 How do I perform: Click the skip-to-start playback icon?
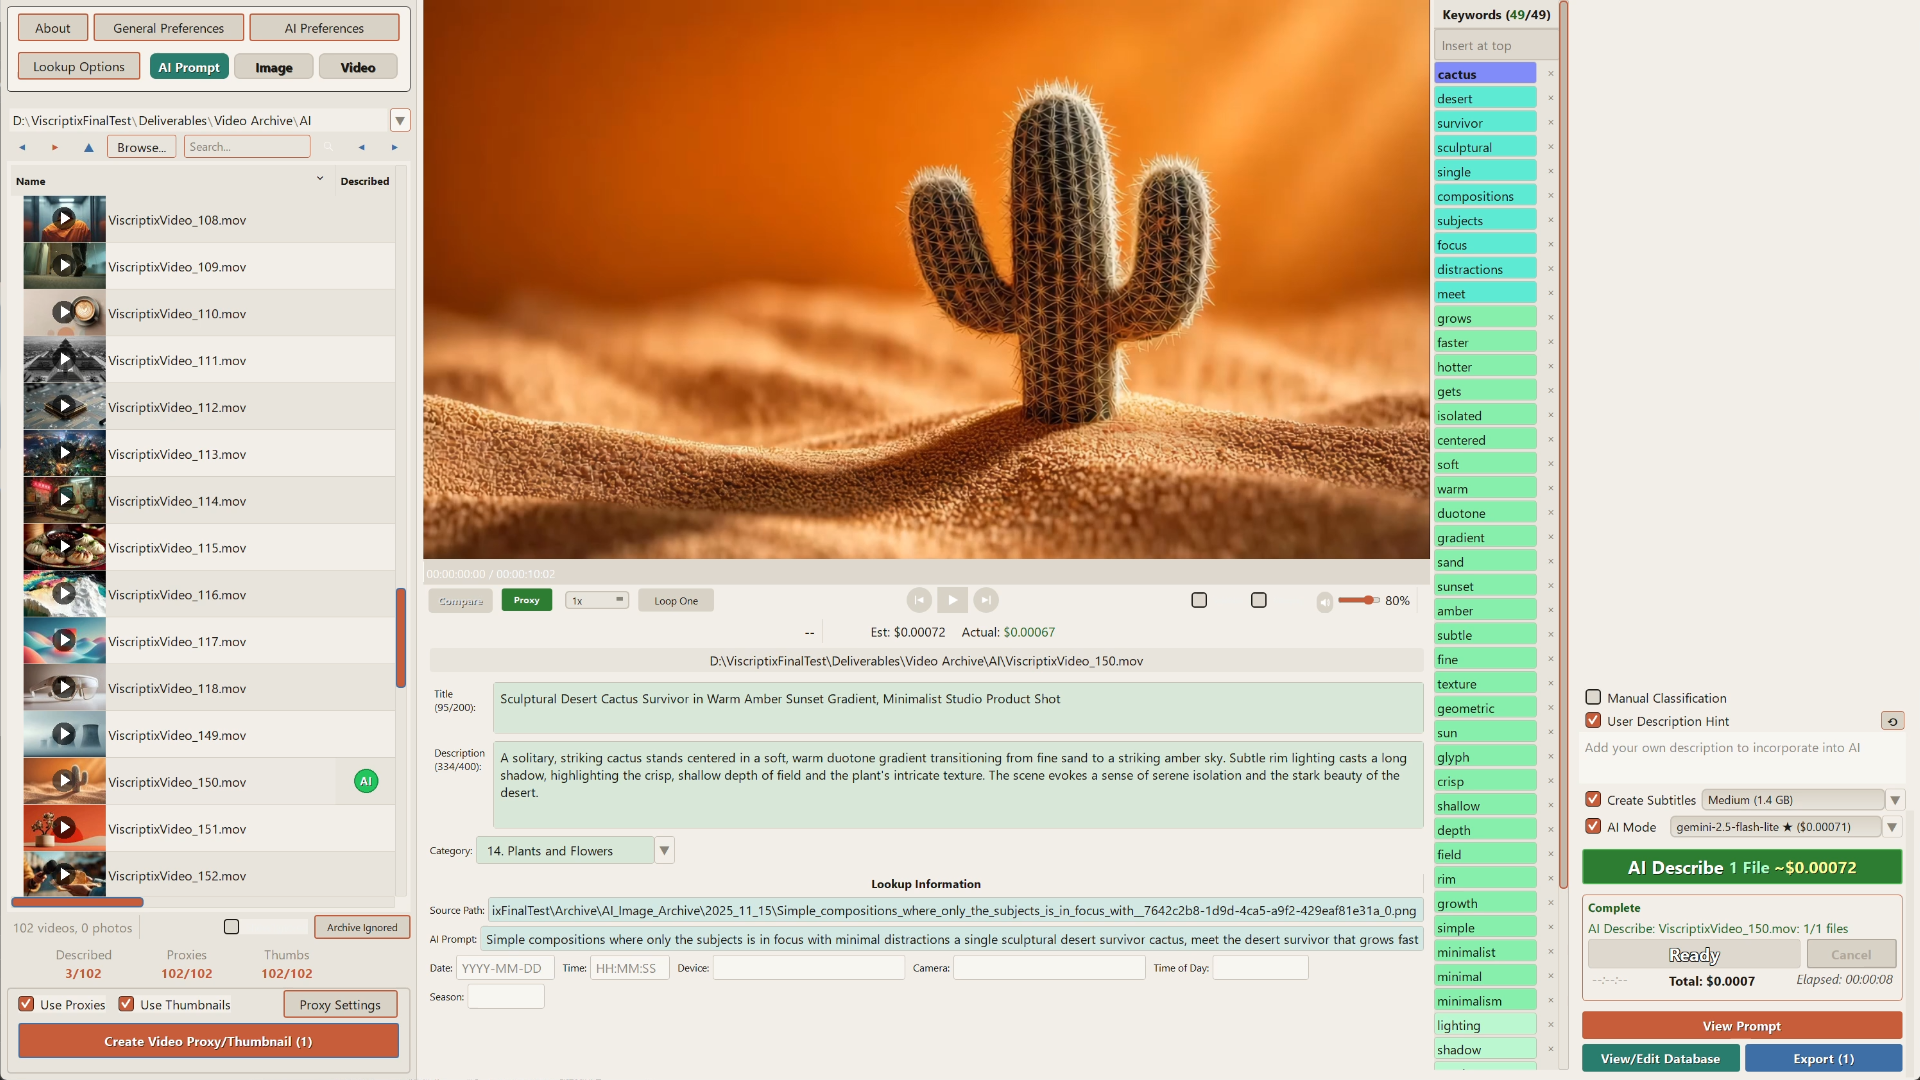(x=920, y=600)
